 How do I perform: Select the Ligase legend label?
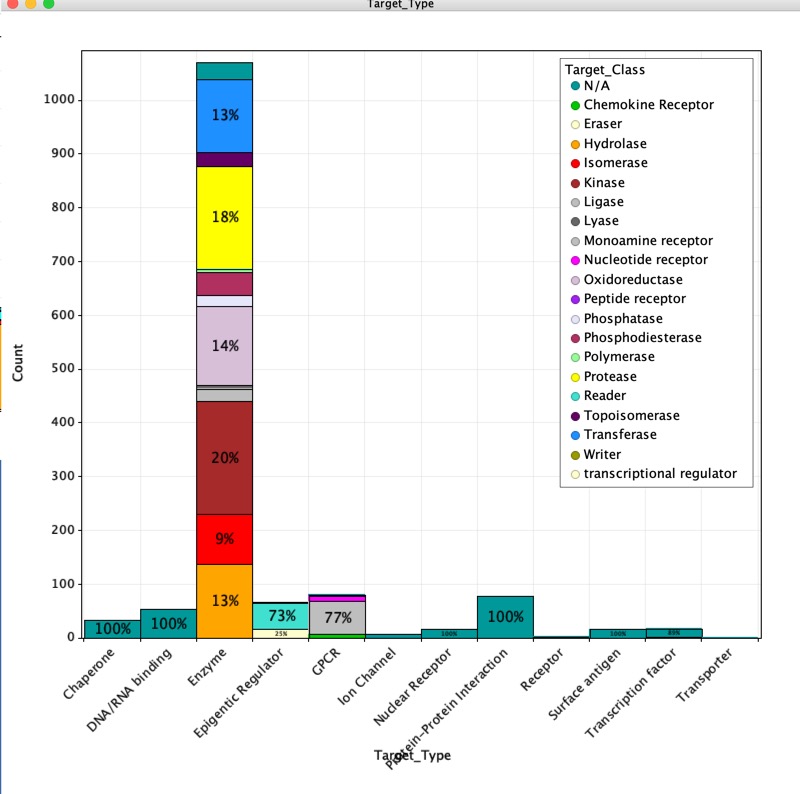pyautogui.click(x=604, y=202)
